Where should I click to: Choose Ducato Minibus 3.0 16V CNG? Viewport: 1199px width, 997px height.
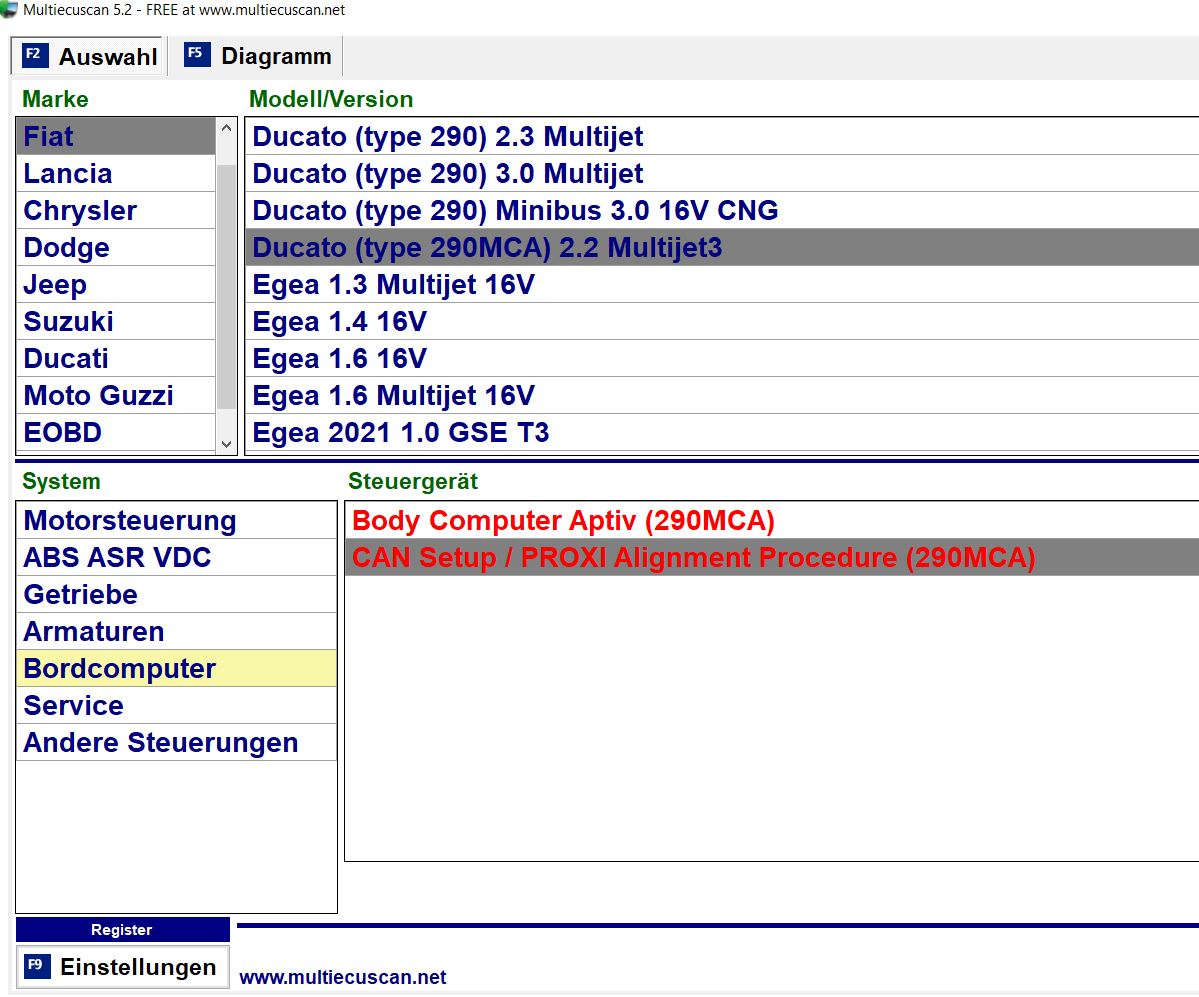(x=722, y=210)
